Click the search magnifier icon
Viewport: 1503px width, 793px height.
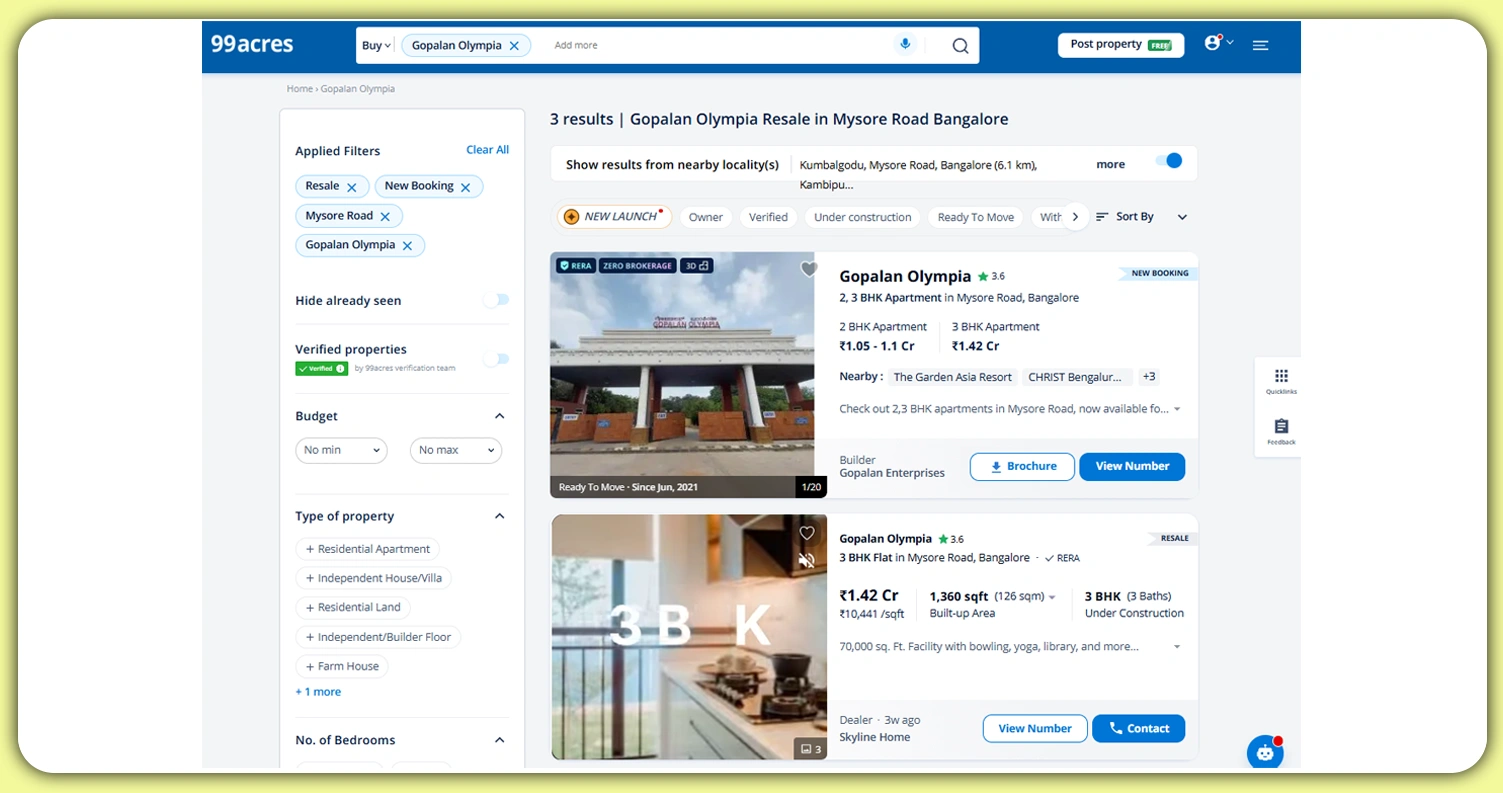pos(958,45)
